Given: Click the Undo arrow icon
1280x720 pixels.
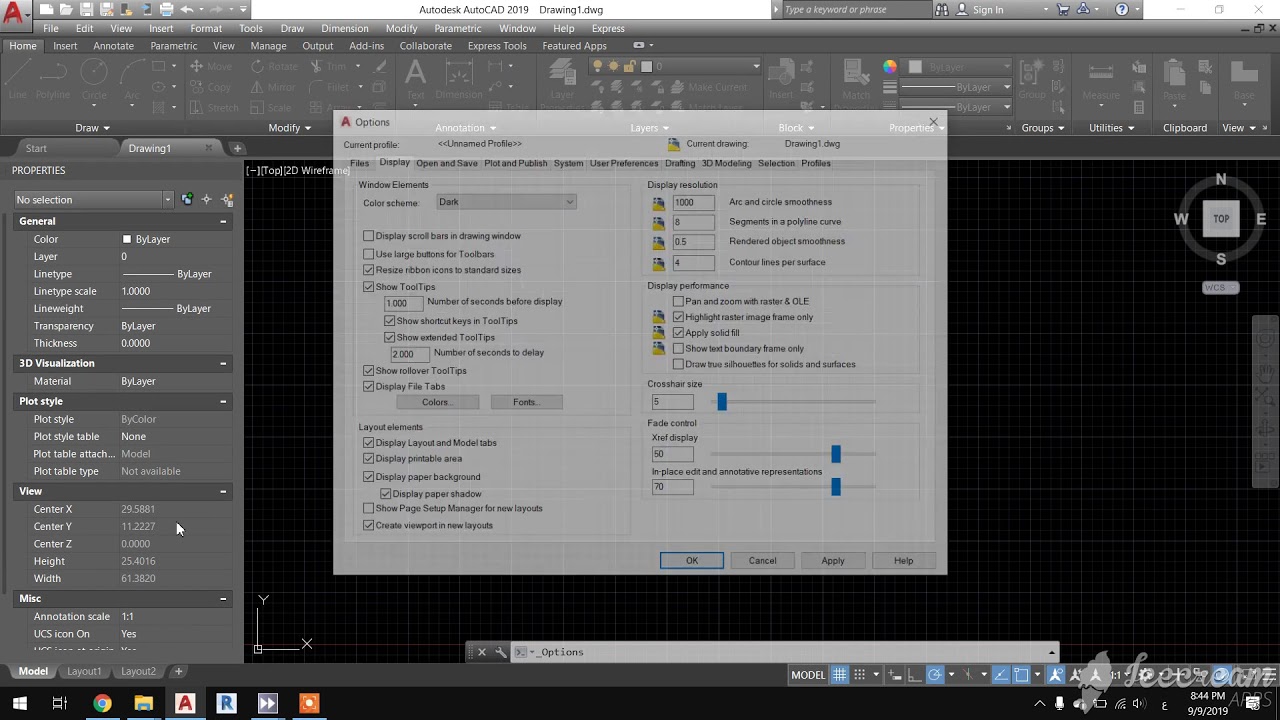Looking at the screenshot, I should click(x=187, y=9).
